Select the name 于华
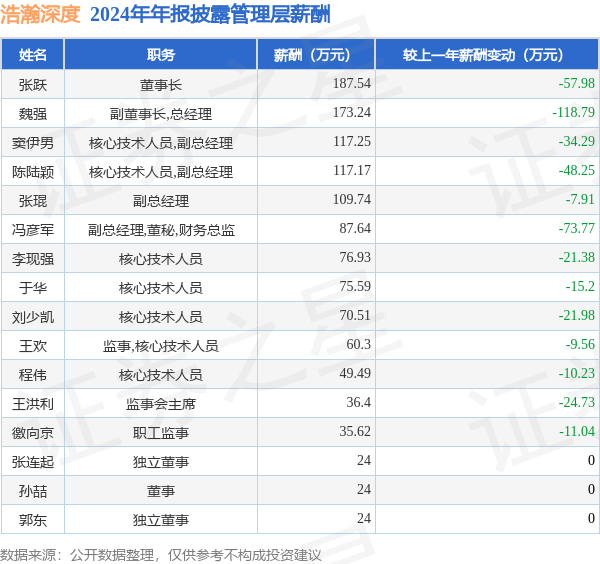The width and height of the screenshot is (600, 564). (x=33, y=288)
